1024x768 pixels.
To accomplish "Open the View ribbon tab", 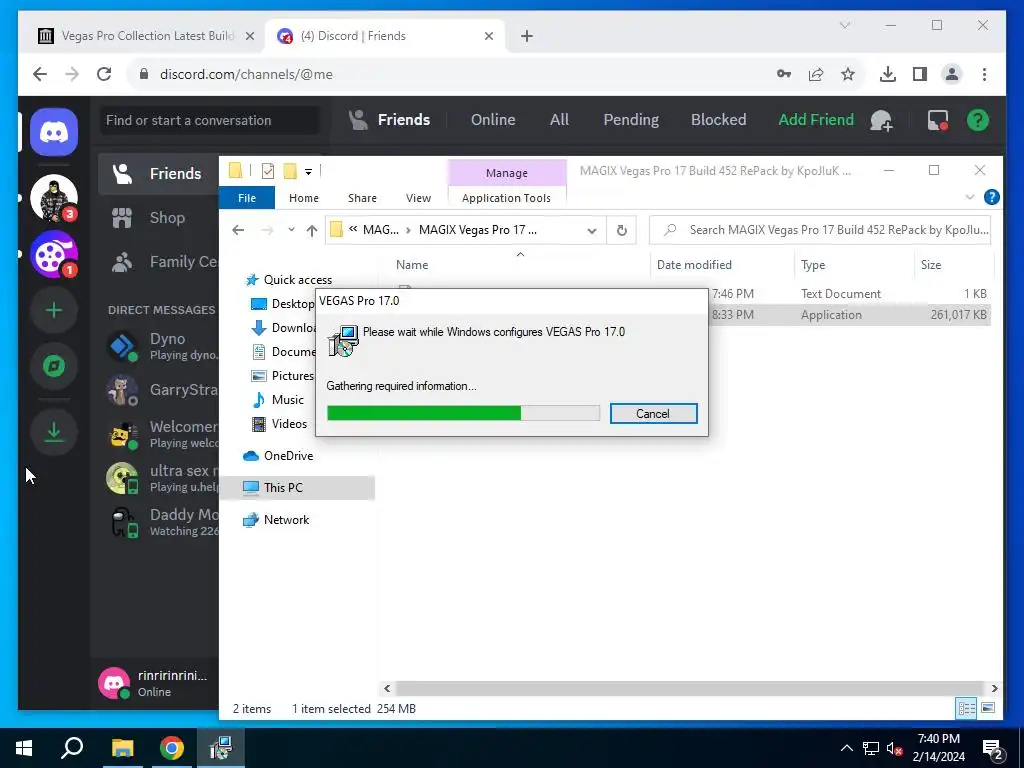I will [x=418, y=198].
